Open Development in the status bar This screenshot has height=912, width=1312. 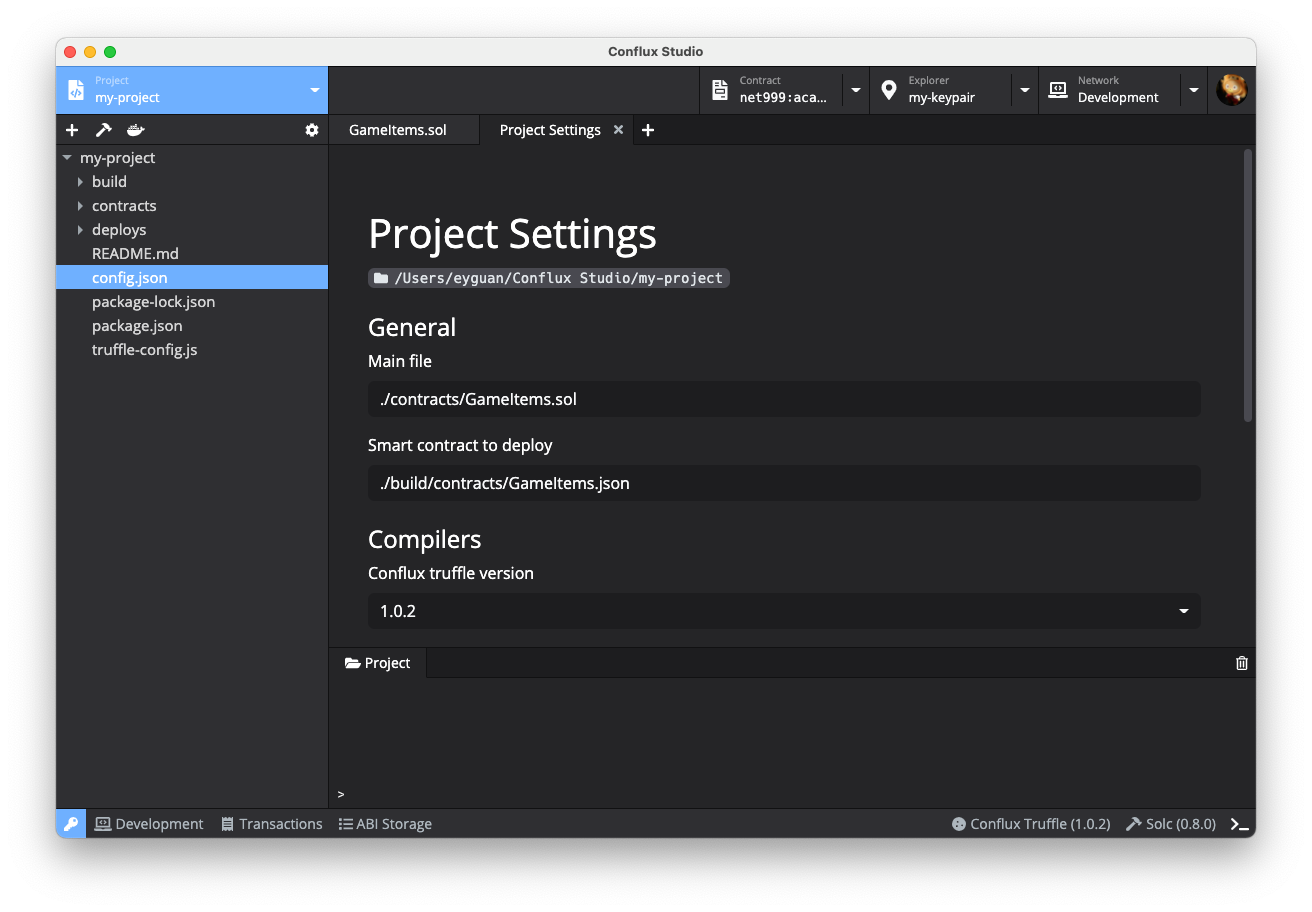coord(149,824)
